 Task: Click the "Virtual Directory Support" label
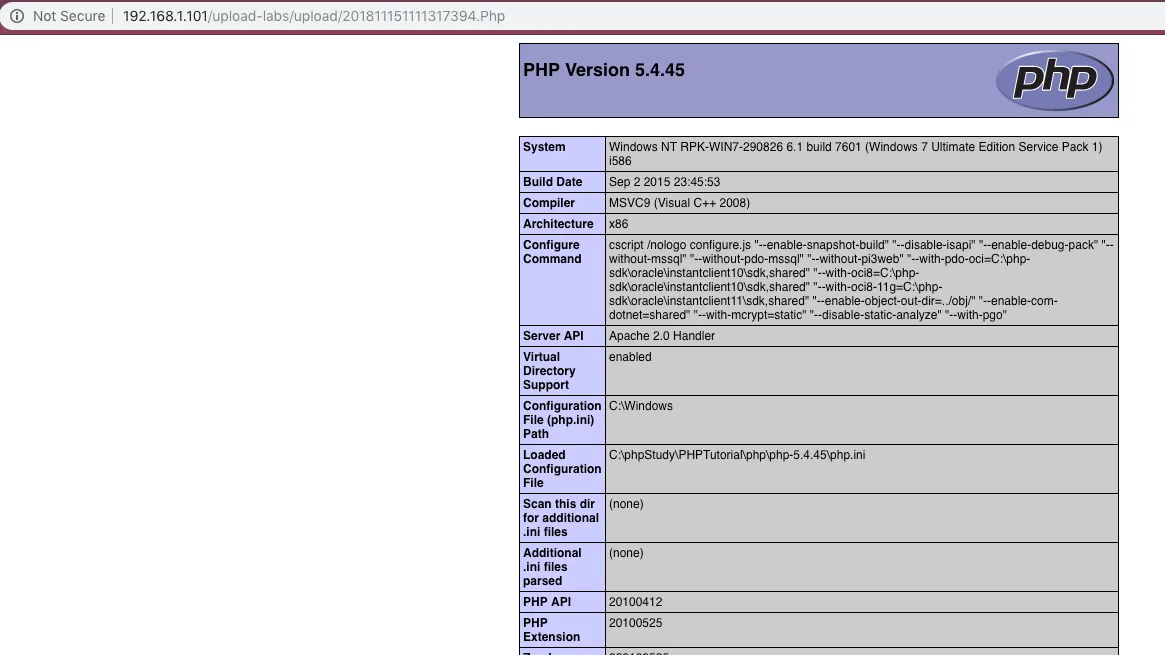pyautogui.click(x=549, y=371)
